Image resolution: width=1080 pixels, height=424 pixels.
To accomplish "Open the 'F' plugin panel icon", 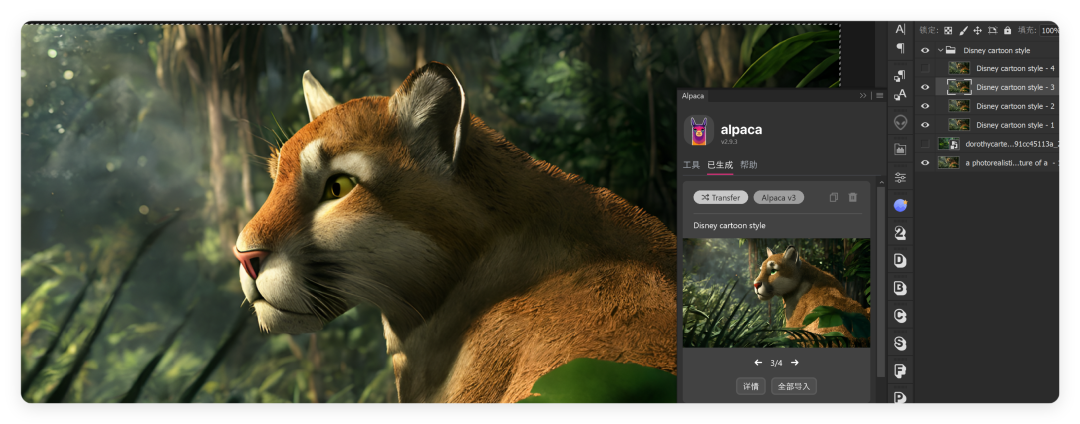I will (x=900, y=371).
